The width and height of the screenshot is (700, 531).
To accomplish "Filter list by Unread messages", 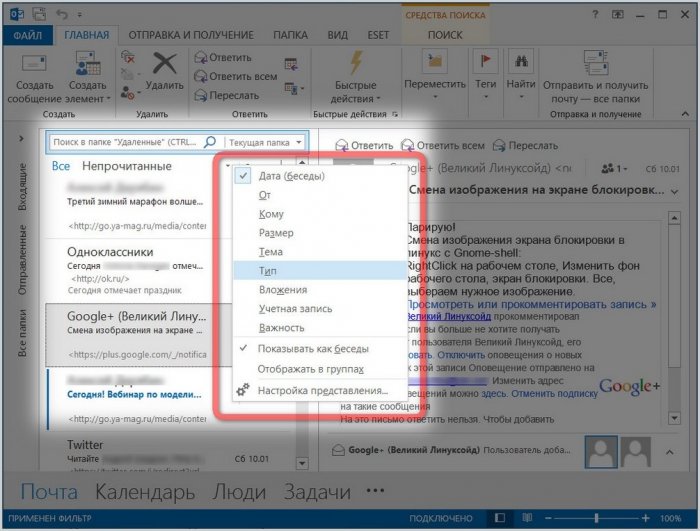I will [x=127, y=166].
